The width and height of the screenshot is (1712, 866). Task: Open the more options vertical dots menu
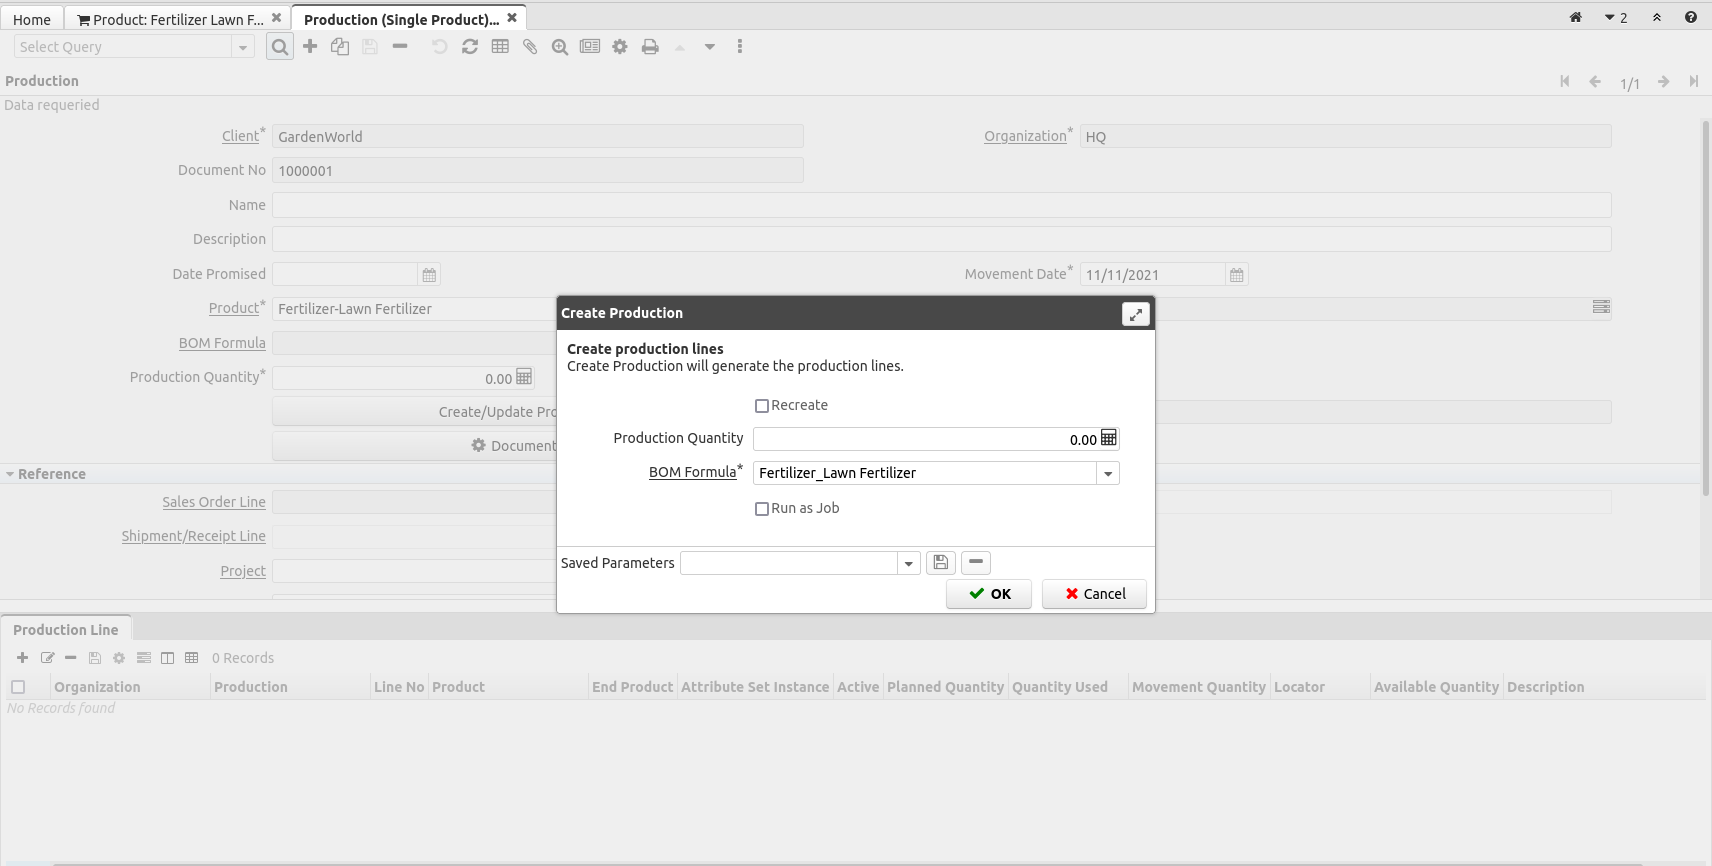point(740,46)
